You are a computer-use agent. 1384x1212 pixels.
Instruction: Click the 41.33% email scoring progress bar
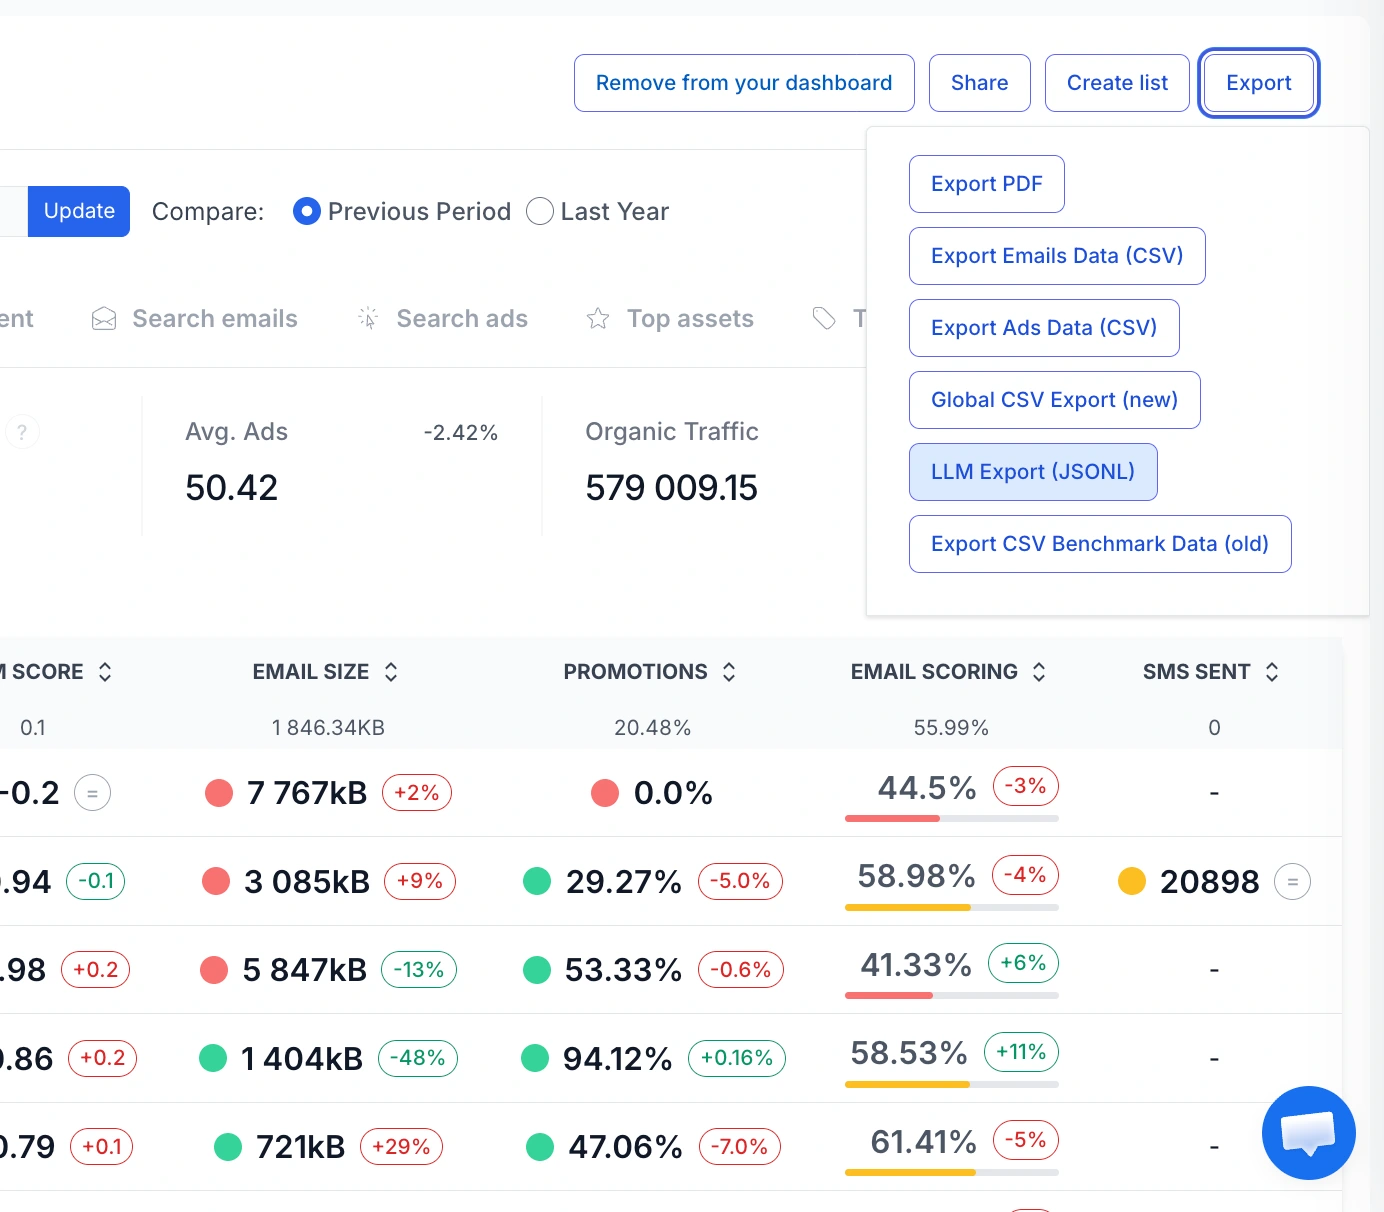pos(952,995)
